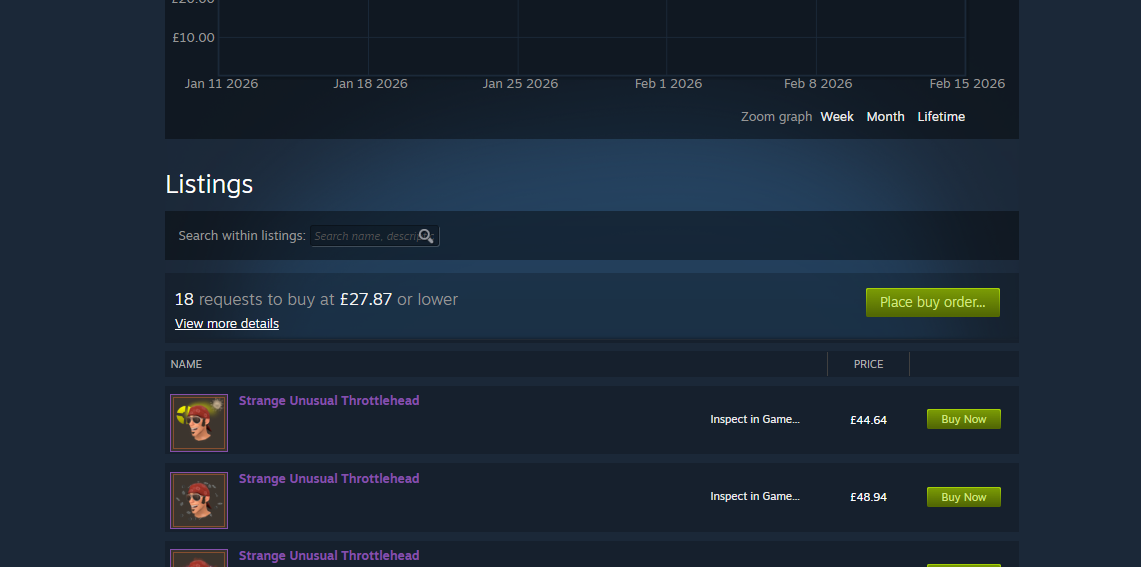Image resolution: width=1141 pixels, height=567 pixels.
Task: Click the Listings heading
Action: click(x=209, y=184)
